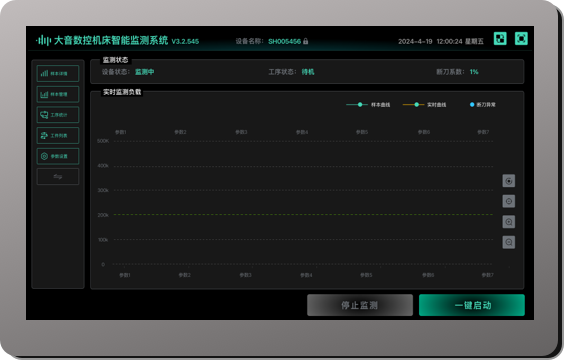Image resolution: width=564 pixels, height=360 pixels.
Task: Open the 样本详情 sidebar item
Action: point(58,74)
